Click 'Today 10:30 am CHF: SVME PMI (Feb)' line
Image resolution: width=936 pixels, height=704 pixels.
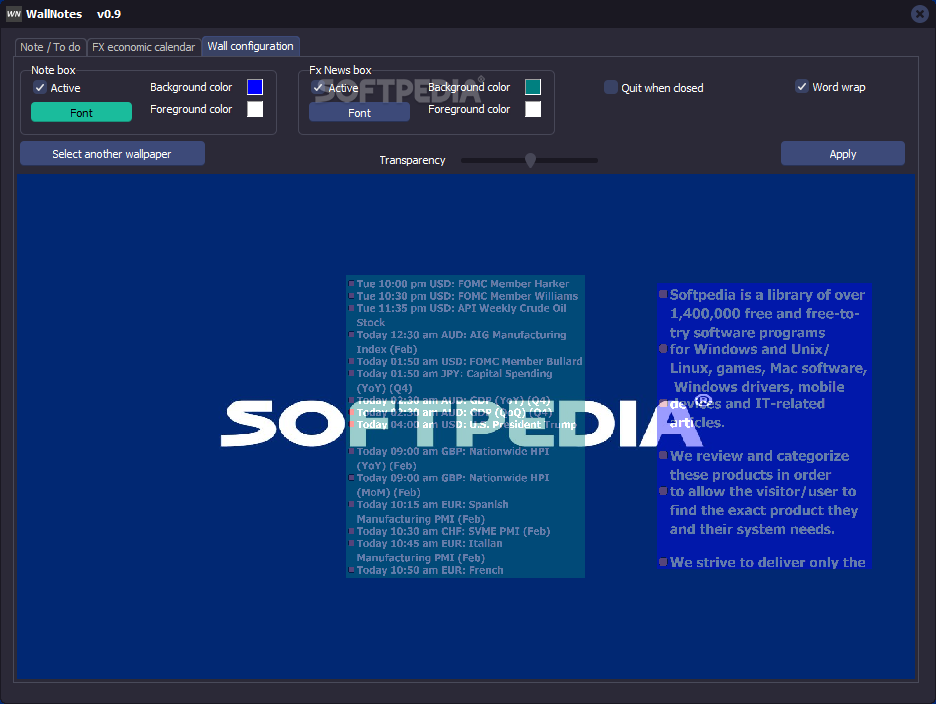453,531
